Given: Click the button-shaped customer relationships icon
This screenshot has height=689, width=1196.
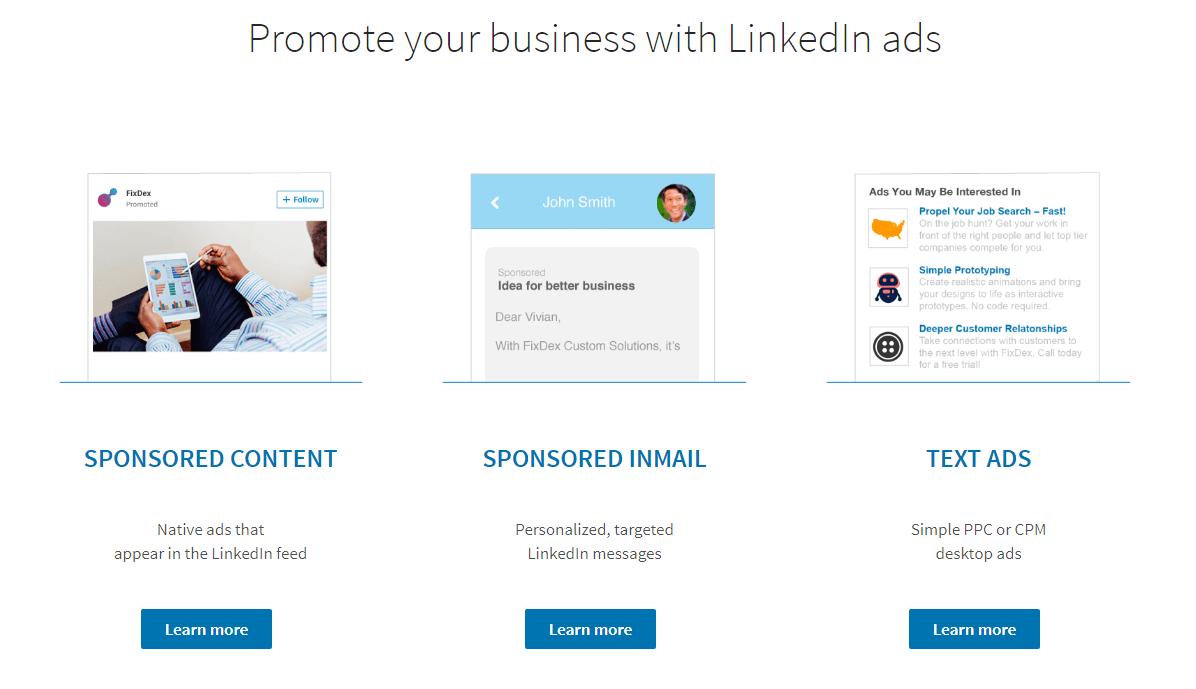Looking at the screenshot, I should coord(888,346).
